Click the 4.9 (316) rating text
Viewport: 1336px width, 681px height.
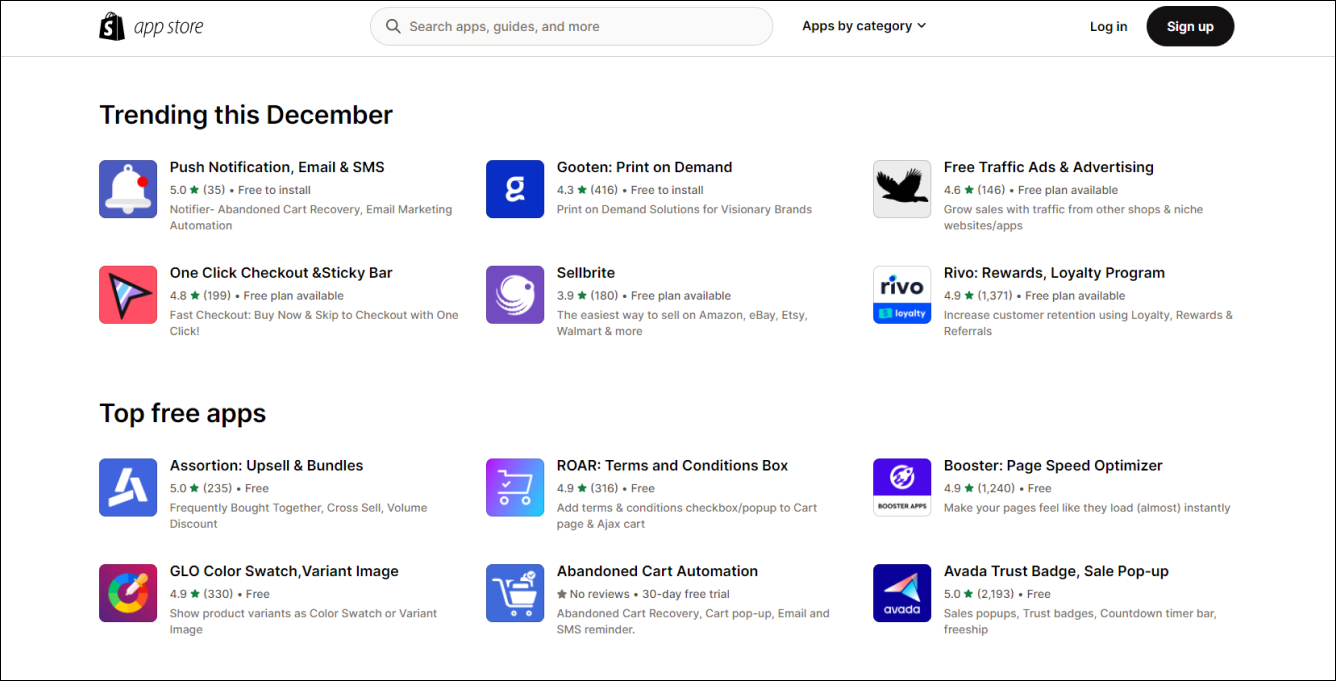point(588,489)
